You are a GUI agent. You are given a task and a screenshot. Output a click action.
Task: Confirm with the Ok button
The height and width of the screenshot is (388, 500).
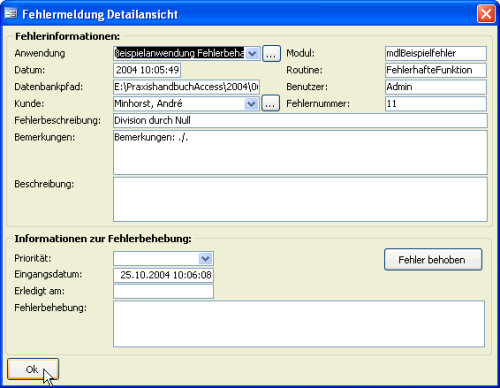pos(33,369)
